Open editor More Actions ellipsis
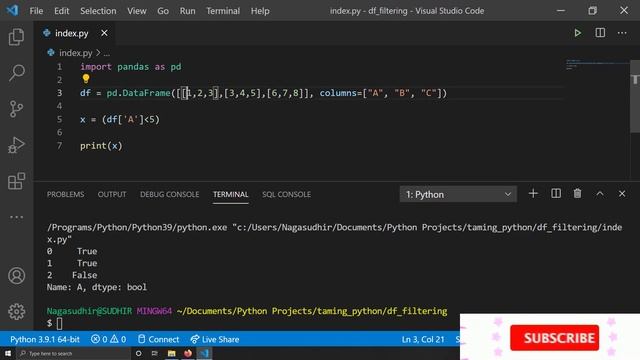The width and height of the screenshot is (640, 360). coord(622,33)
